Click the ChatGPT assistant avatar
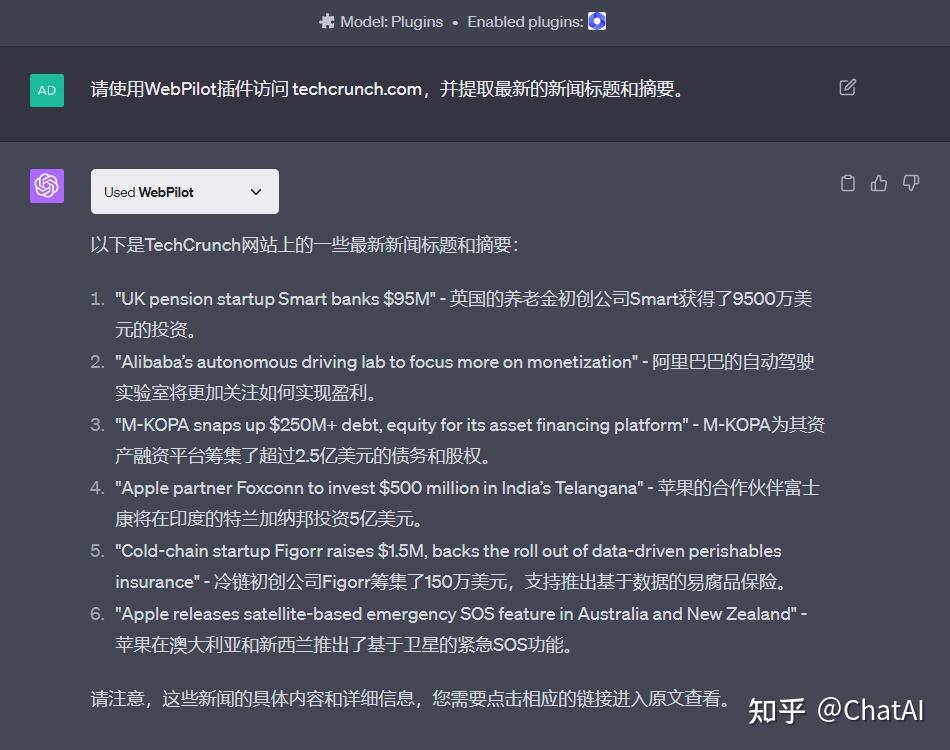 click(47, 185)
